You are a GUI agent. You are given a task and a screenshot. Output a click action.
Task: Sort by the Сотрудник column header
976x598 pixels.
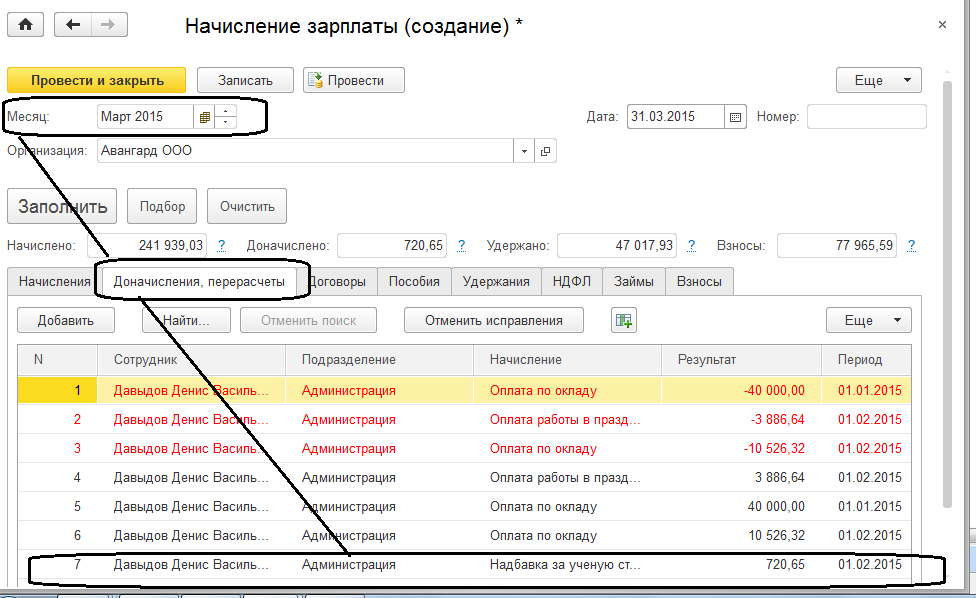pyautogui.click(x=191, y=360)
